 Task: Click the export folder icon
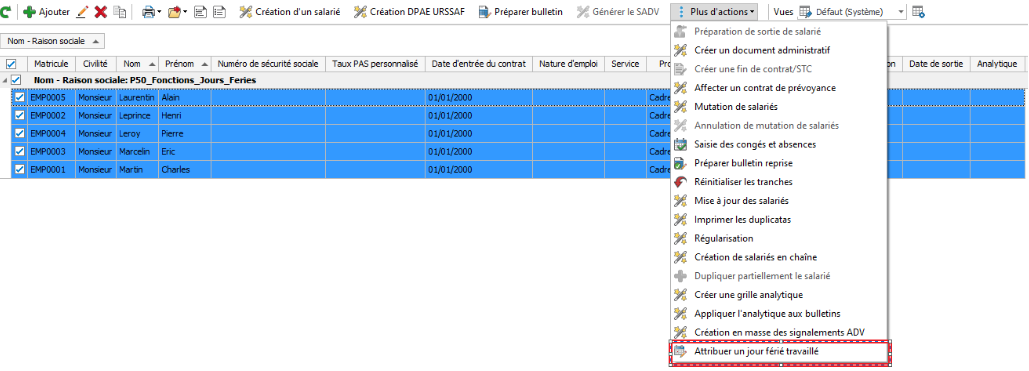[x=175, y=12]
